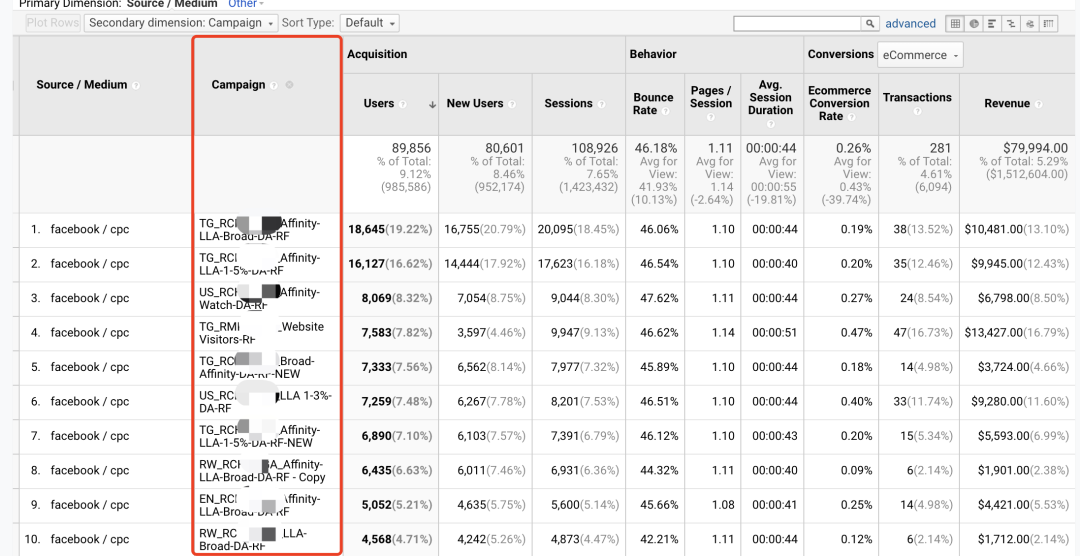Sort by the Revenue column header

1007,103
